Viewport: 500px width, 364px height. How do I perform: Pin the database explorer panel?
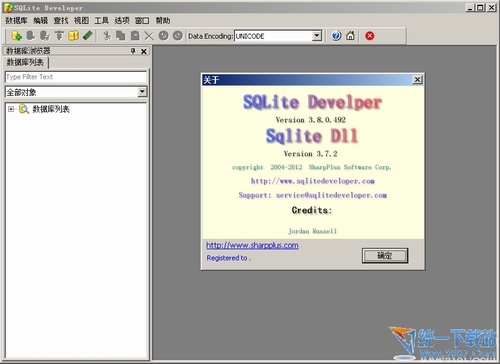coord(133,51)
